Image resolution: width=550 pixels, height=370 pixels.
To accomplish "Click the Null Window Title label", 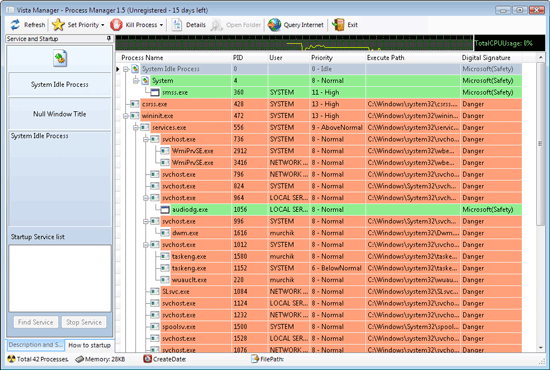I will (60, 114).
